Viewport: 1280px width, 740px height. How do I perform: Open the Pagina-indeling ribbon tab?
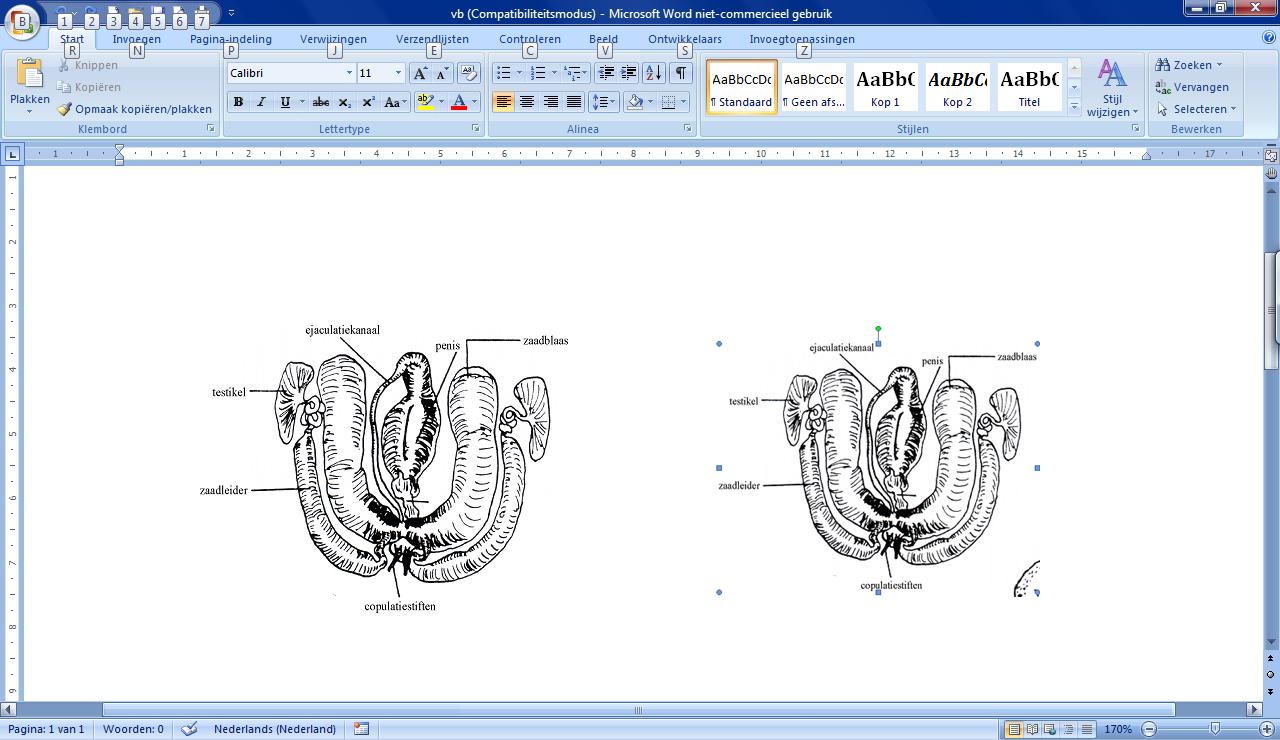[230, 39]
